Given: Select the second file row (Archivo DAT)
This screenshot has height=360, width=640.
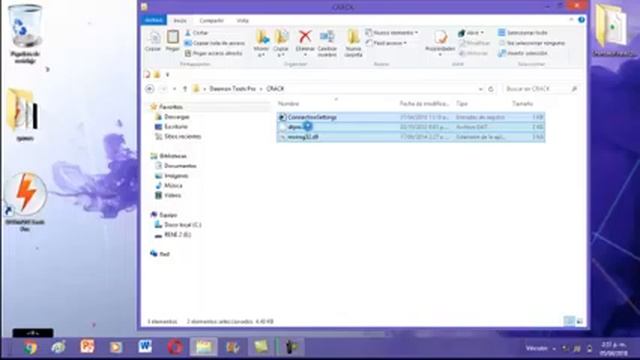Looking at the screenshot, I should (411, 127).
